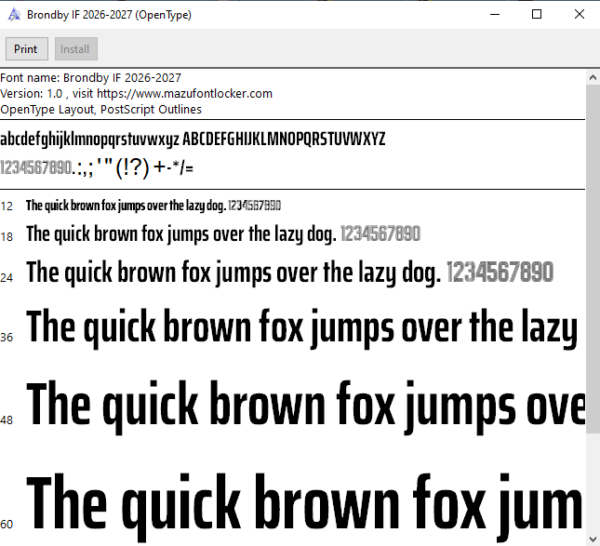Click the size 18 sample sentence

(x=223, y=234)
